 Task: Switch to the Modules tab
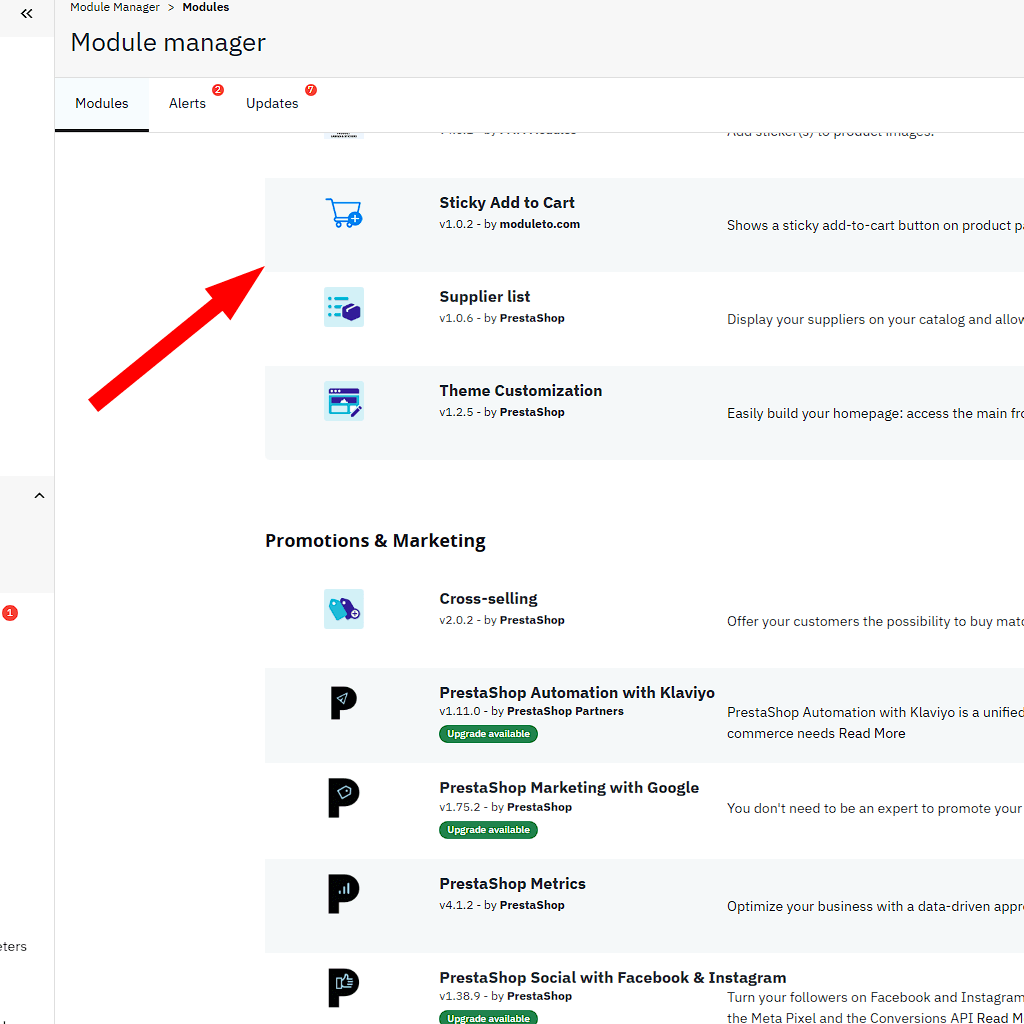point(102,104)
